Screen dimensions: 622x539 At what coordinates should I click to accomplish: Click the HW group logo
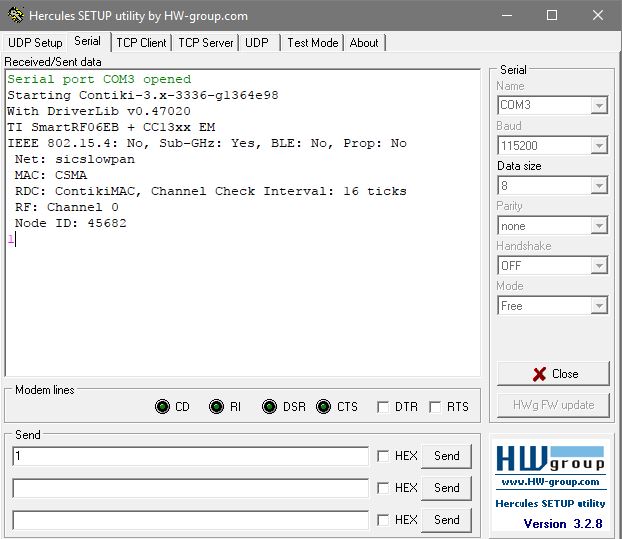[x=550, y=458]
